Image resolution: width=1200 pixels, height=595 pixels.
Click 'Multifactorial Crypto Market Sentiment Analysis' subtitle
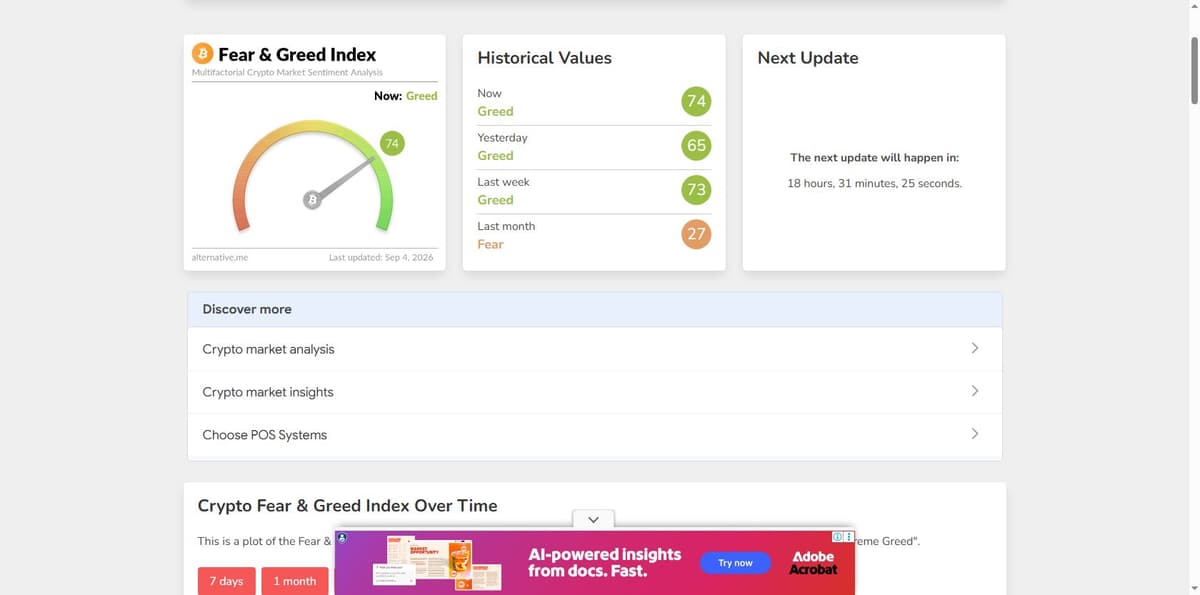[287, 73]
